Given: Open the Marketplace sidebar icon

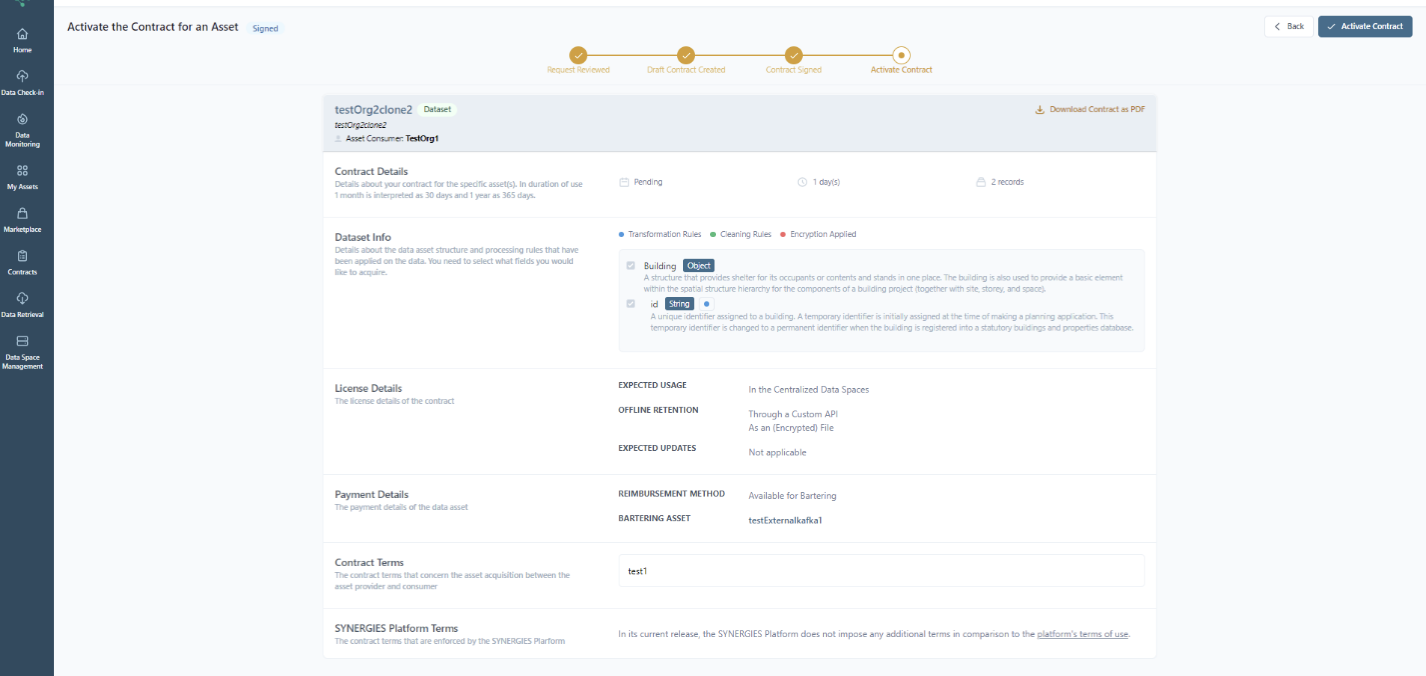Looking at the screenshot, I should (x=22, y=214).
